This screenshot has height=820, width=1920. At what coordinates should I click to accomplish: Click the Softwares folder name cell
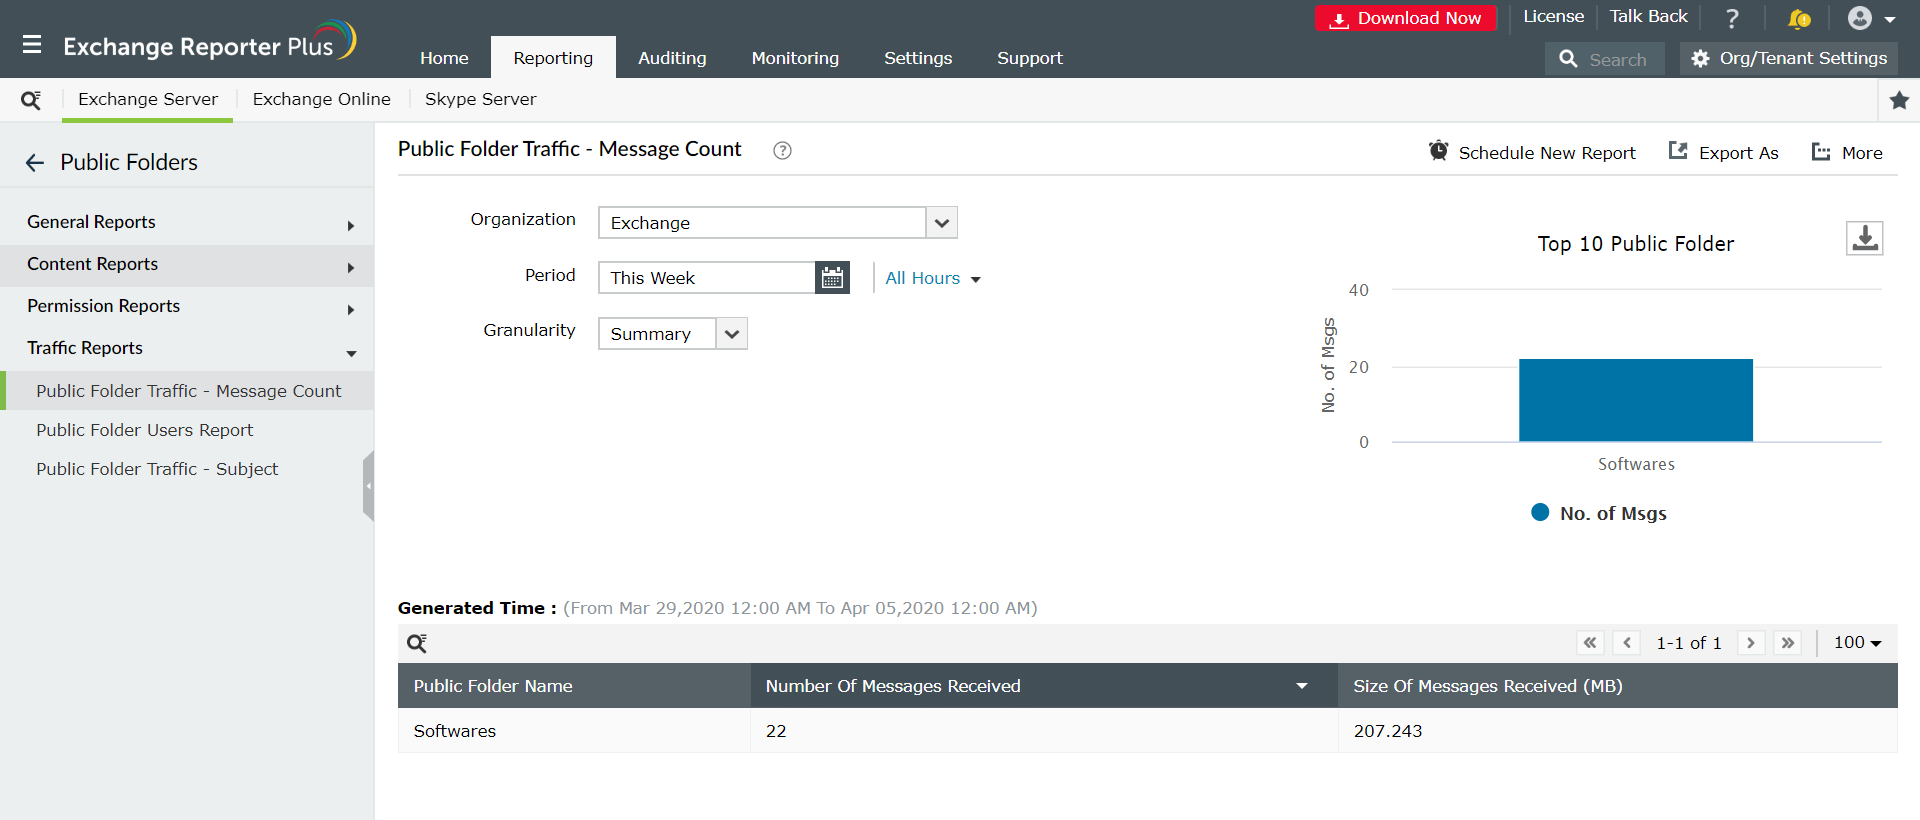(x=574, y=731)
